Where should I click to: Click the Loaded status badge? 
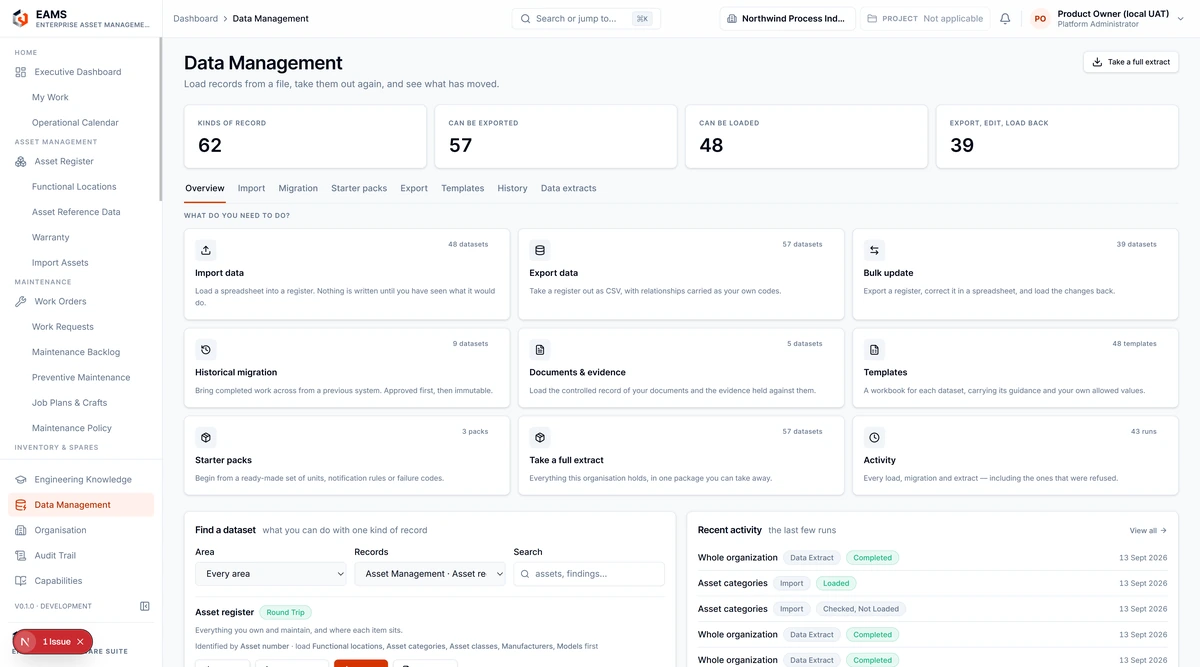click(836, 583)
